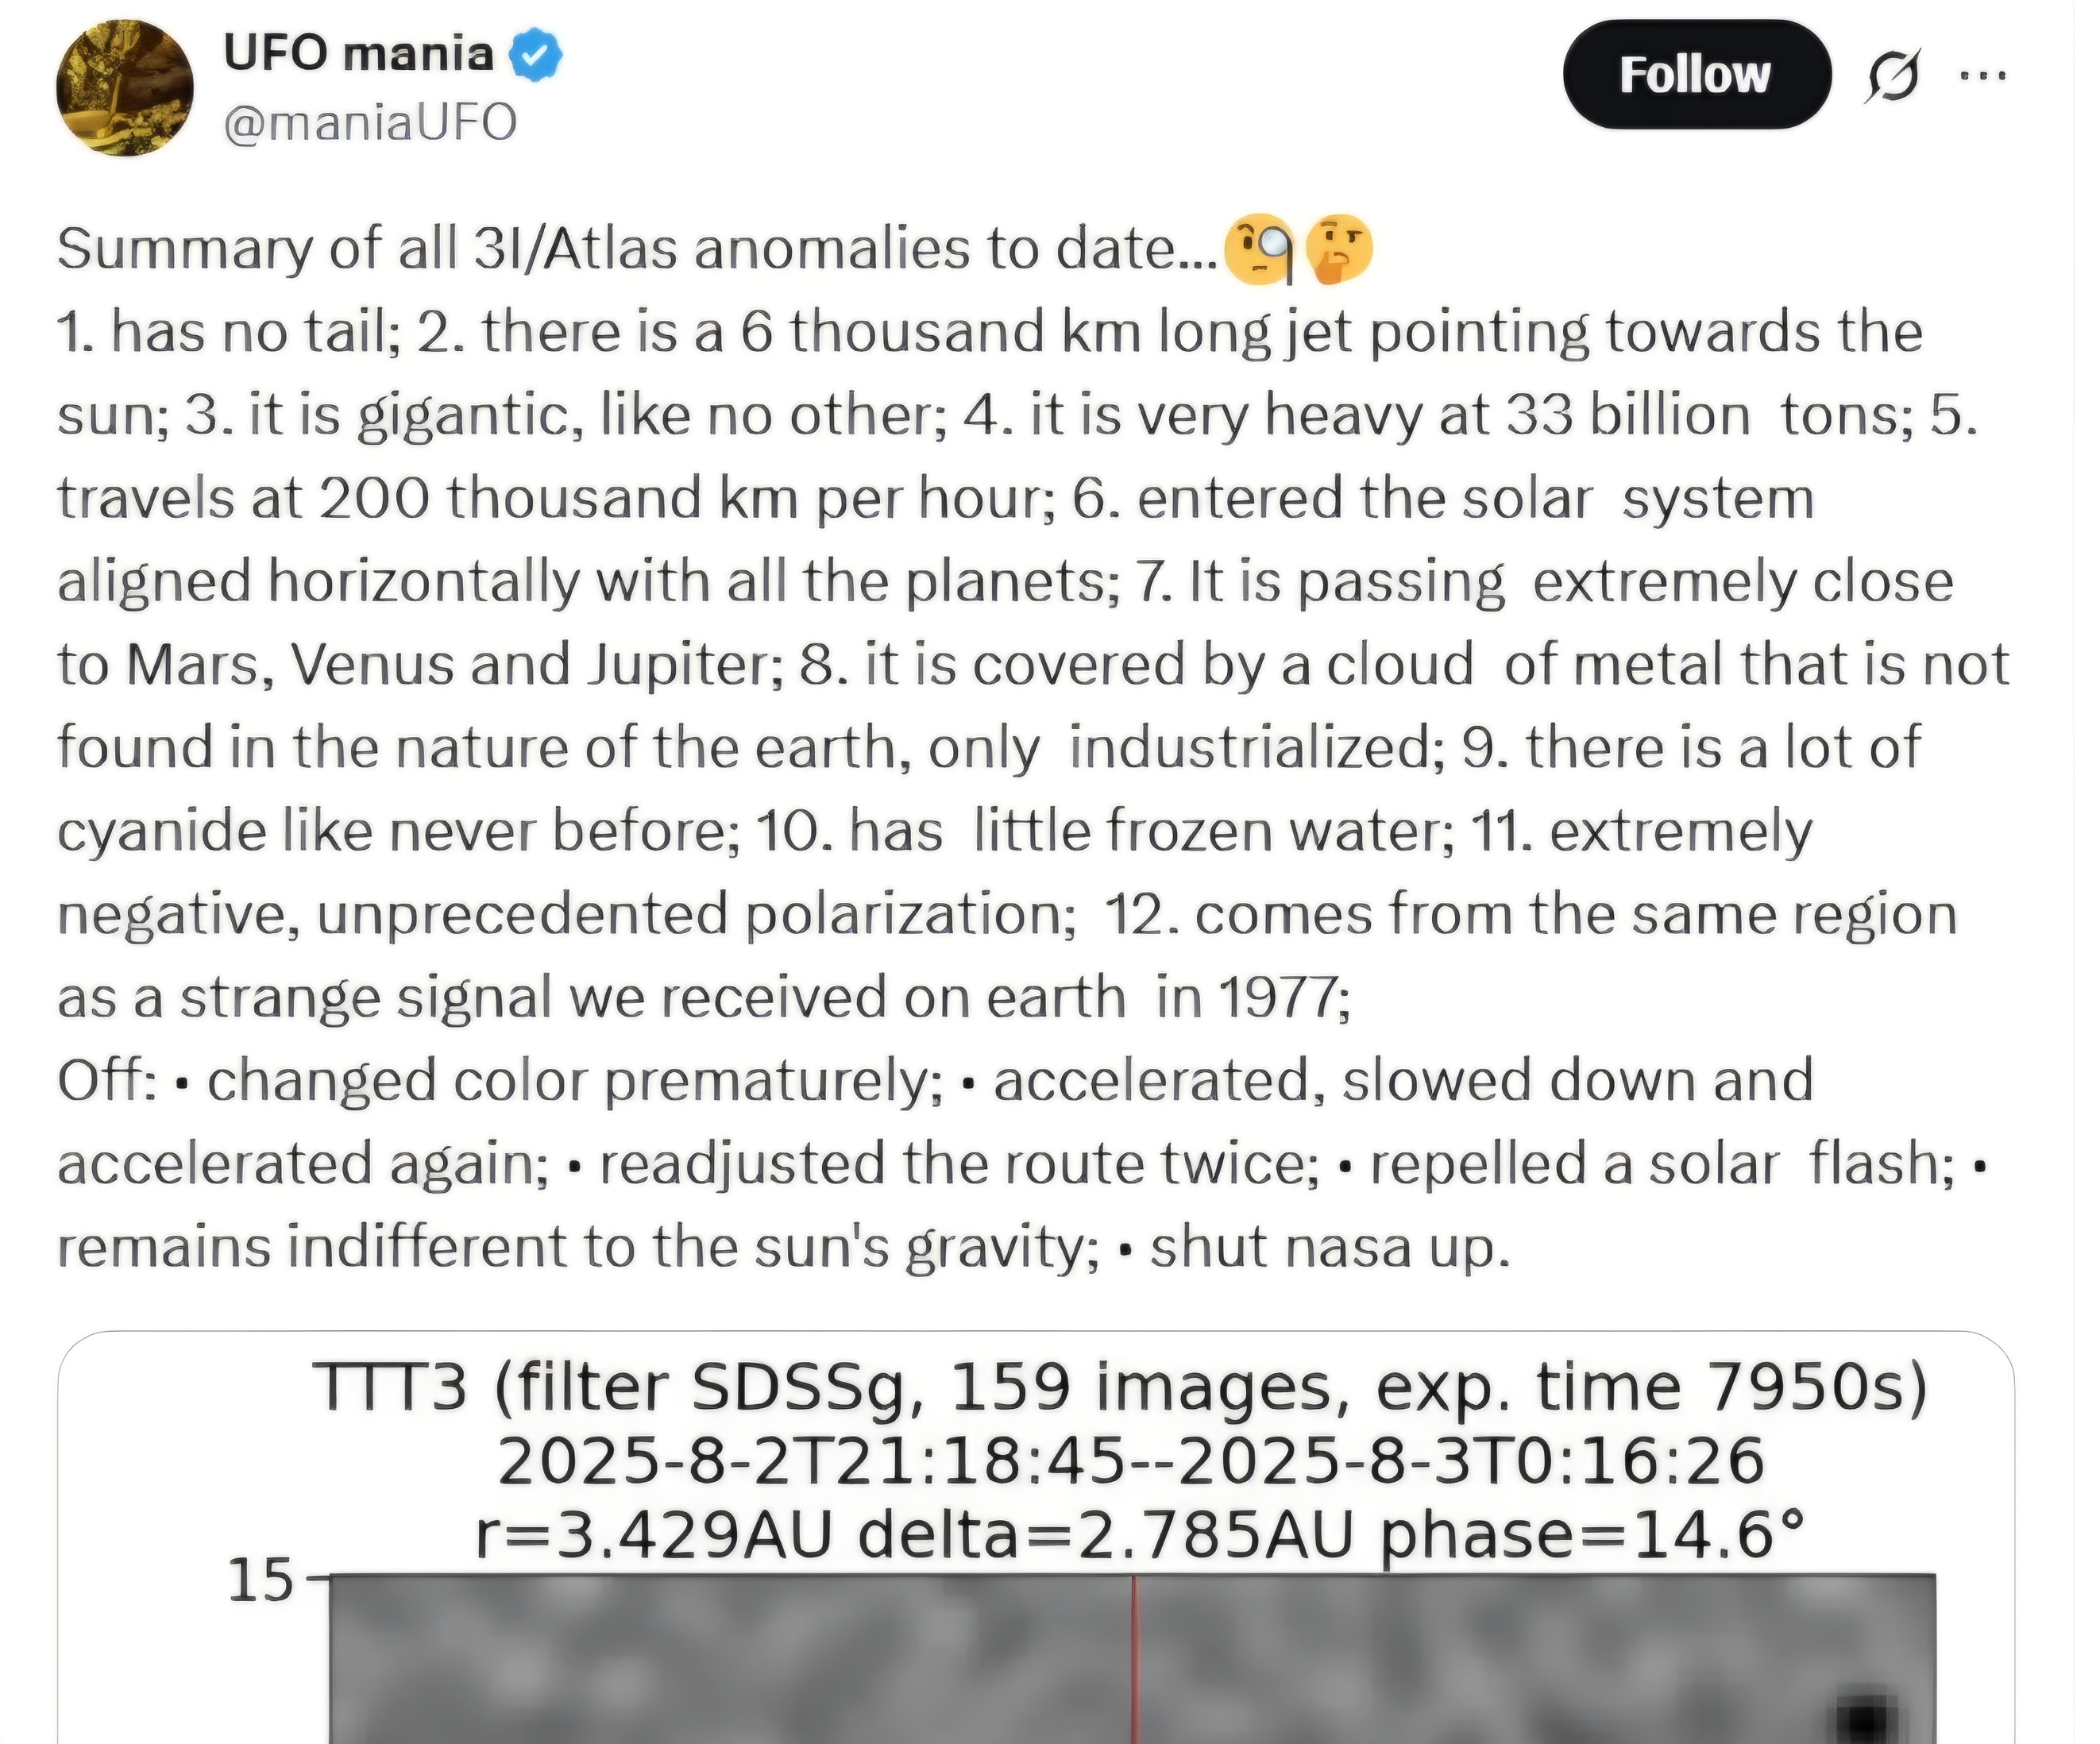Click the UFO mania profile avatar
The width and height of the screenshot is (2100, 1744).
point(124,88)
